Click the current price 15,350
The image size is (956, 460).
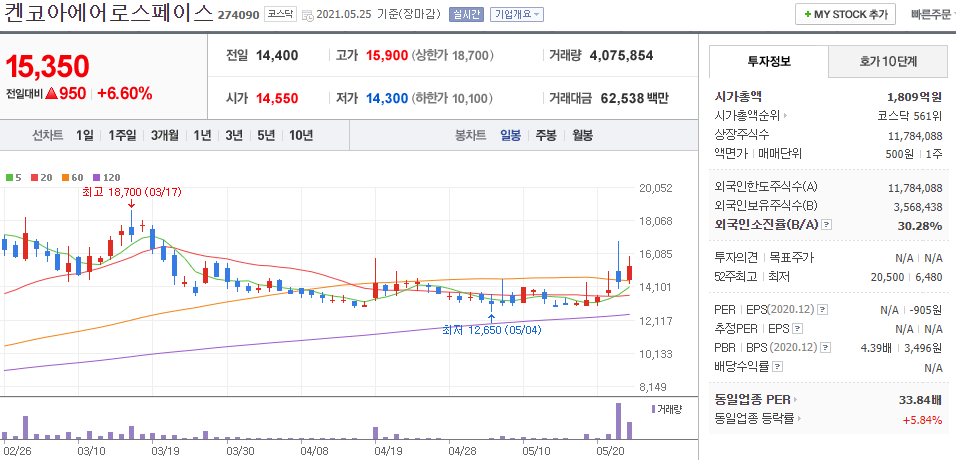pos(48,66)
